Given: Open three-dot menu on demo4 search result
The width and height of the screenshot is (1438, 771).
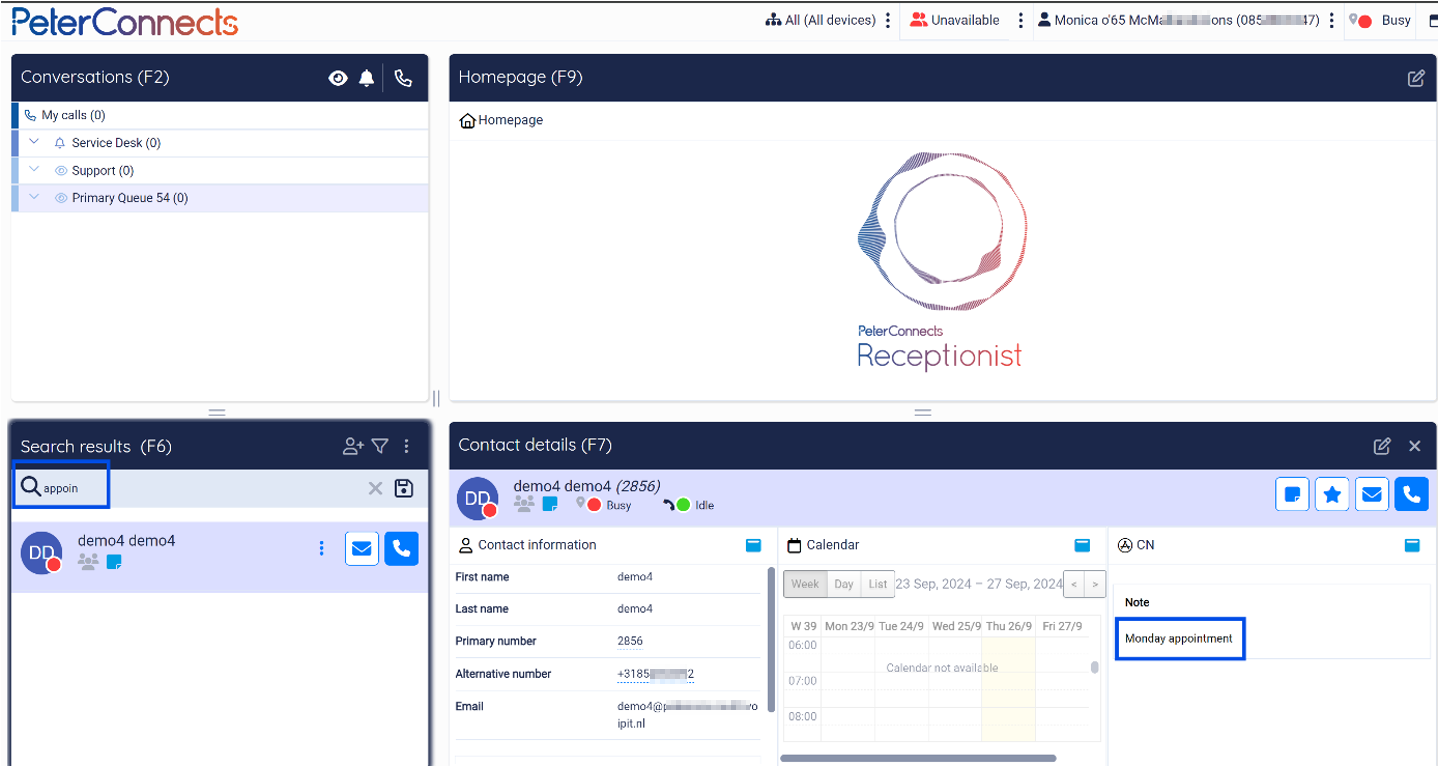Looking at the screenshot, I should point(321,548).
